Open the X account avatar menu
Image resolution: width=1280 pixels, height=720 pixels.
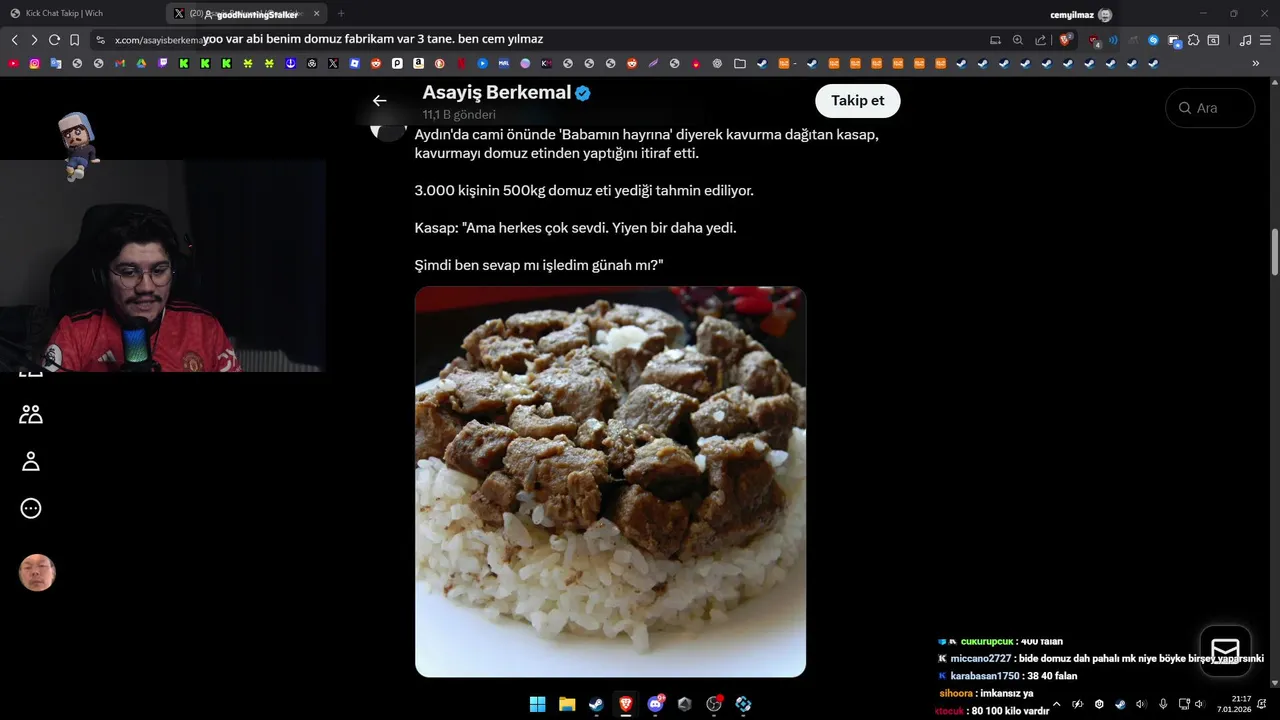coord(37,573)
